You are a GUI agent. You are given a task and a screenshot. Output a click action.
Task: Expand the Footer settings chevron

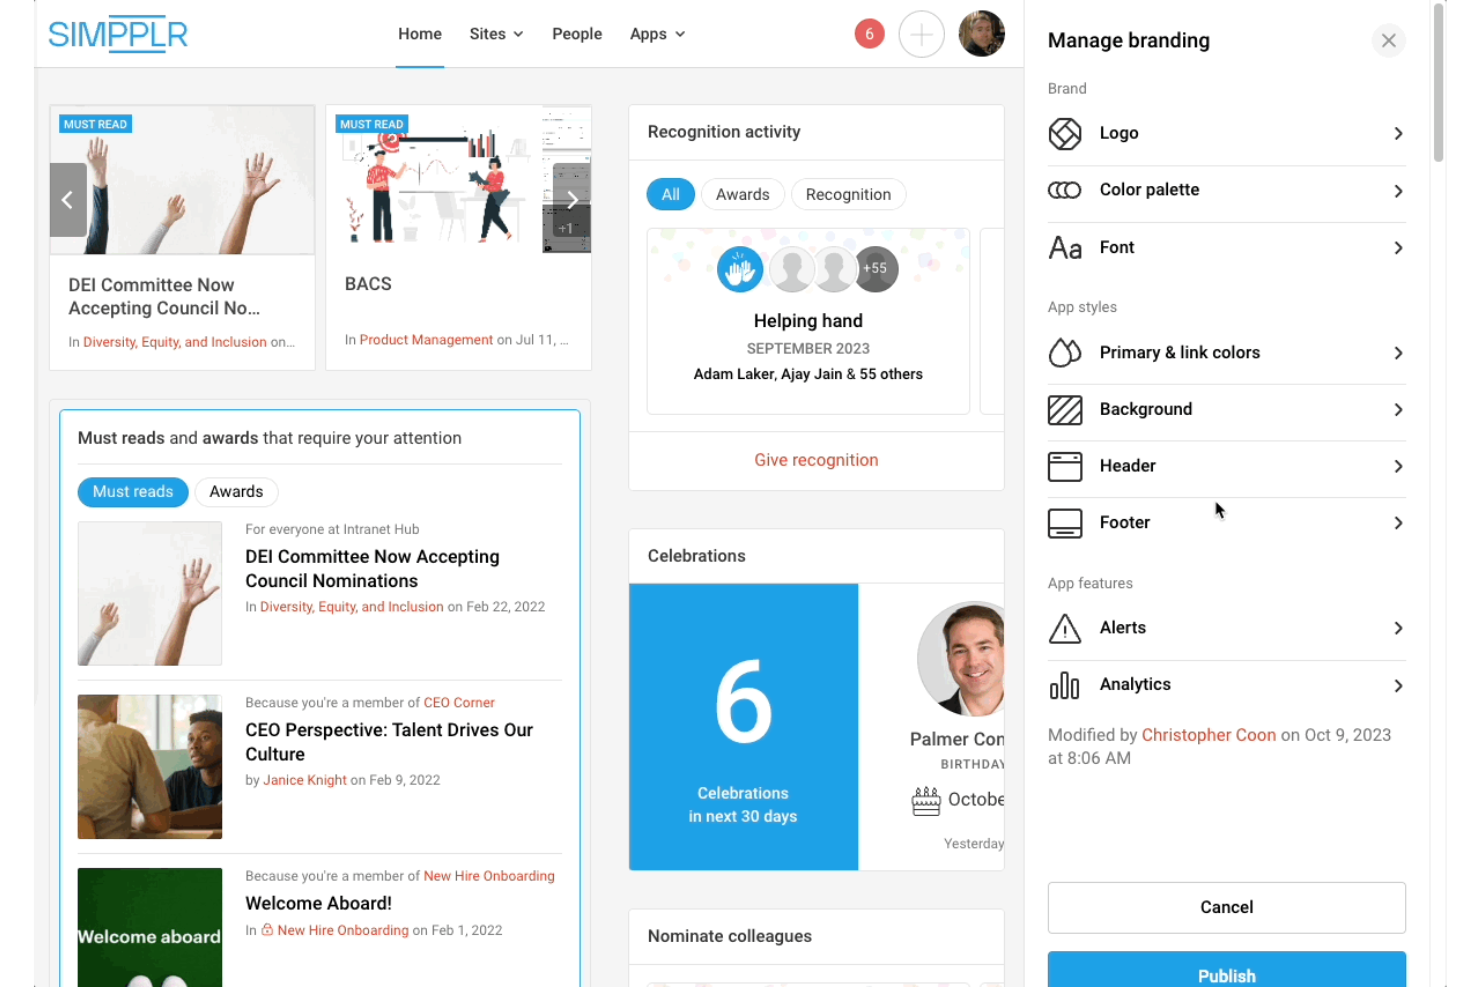(x=1398, y=522)
